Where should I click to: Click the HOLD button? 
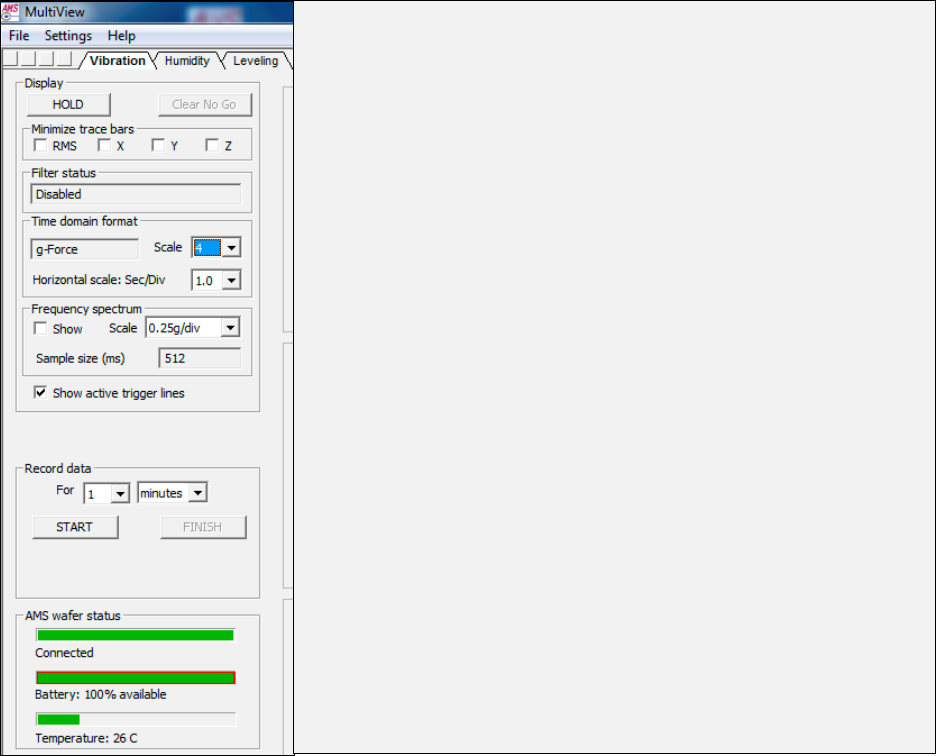69,105
